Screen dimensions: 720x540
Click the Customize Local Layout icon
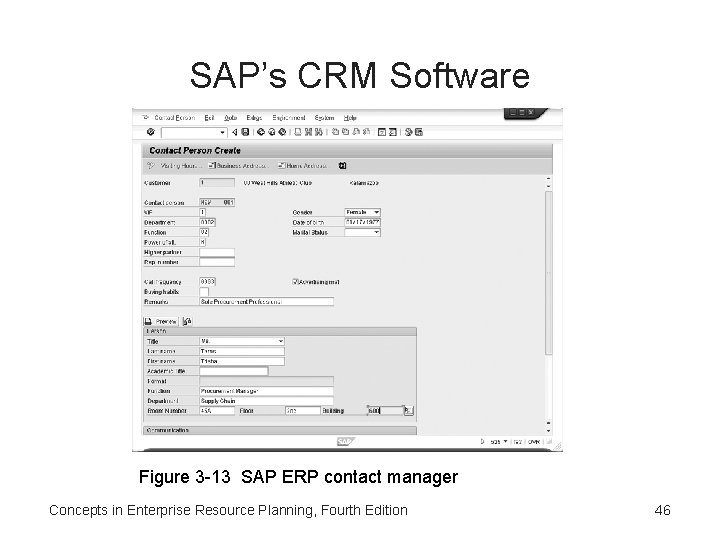419,132
